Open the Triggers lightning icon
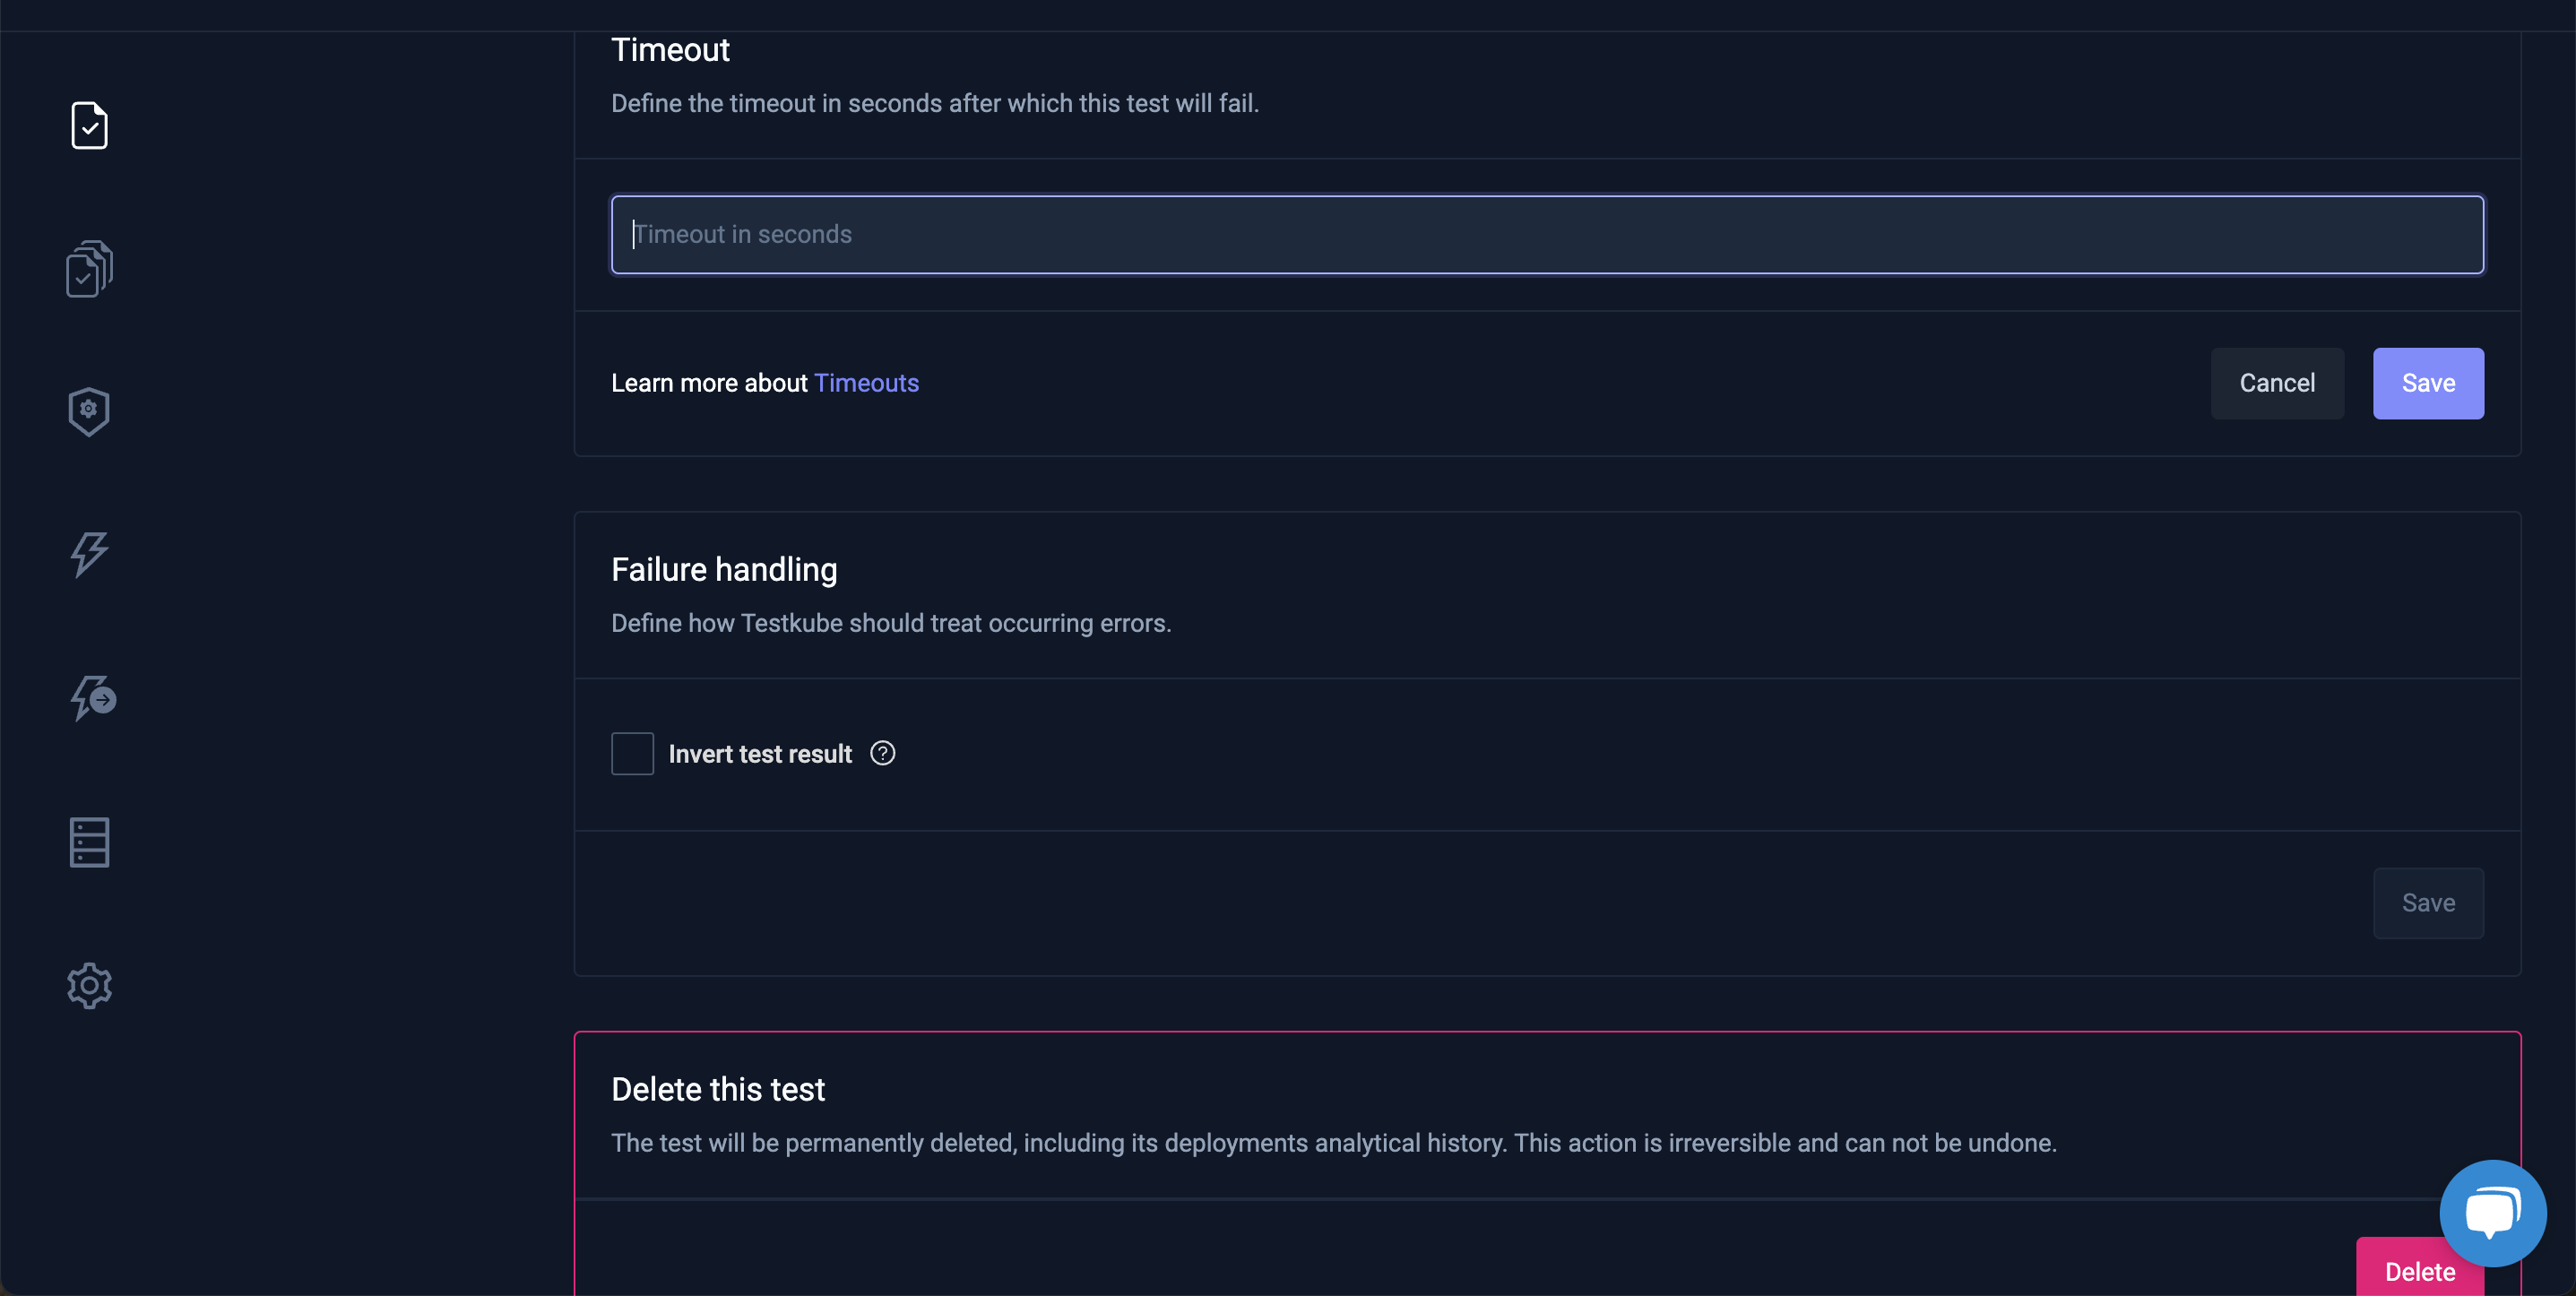Image resolution: width=2576 pixels, height=1296 pixels. coord(89,555)
